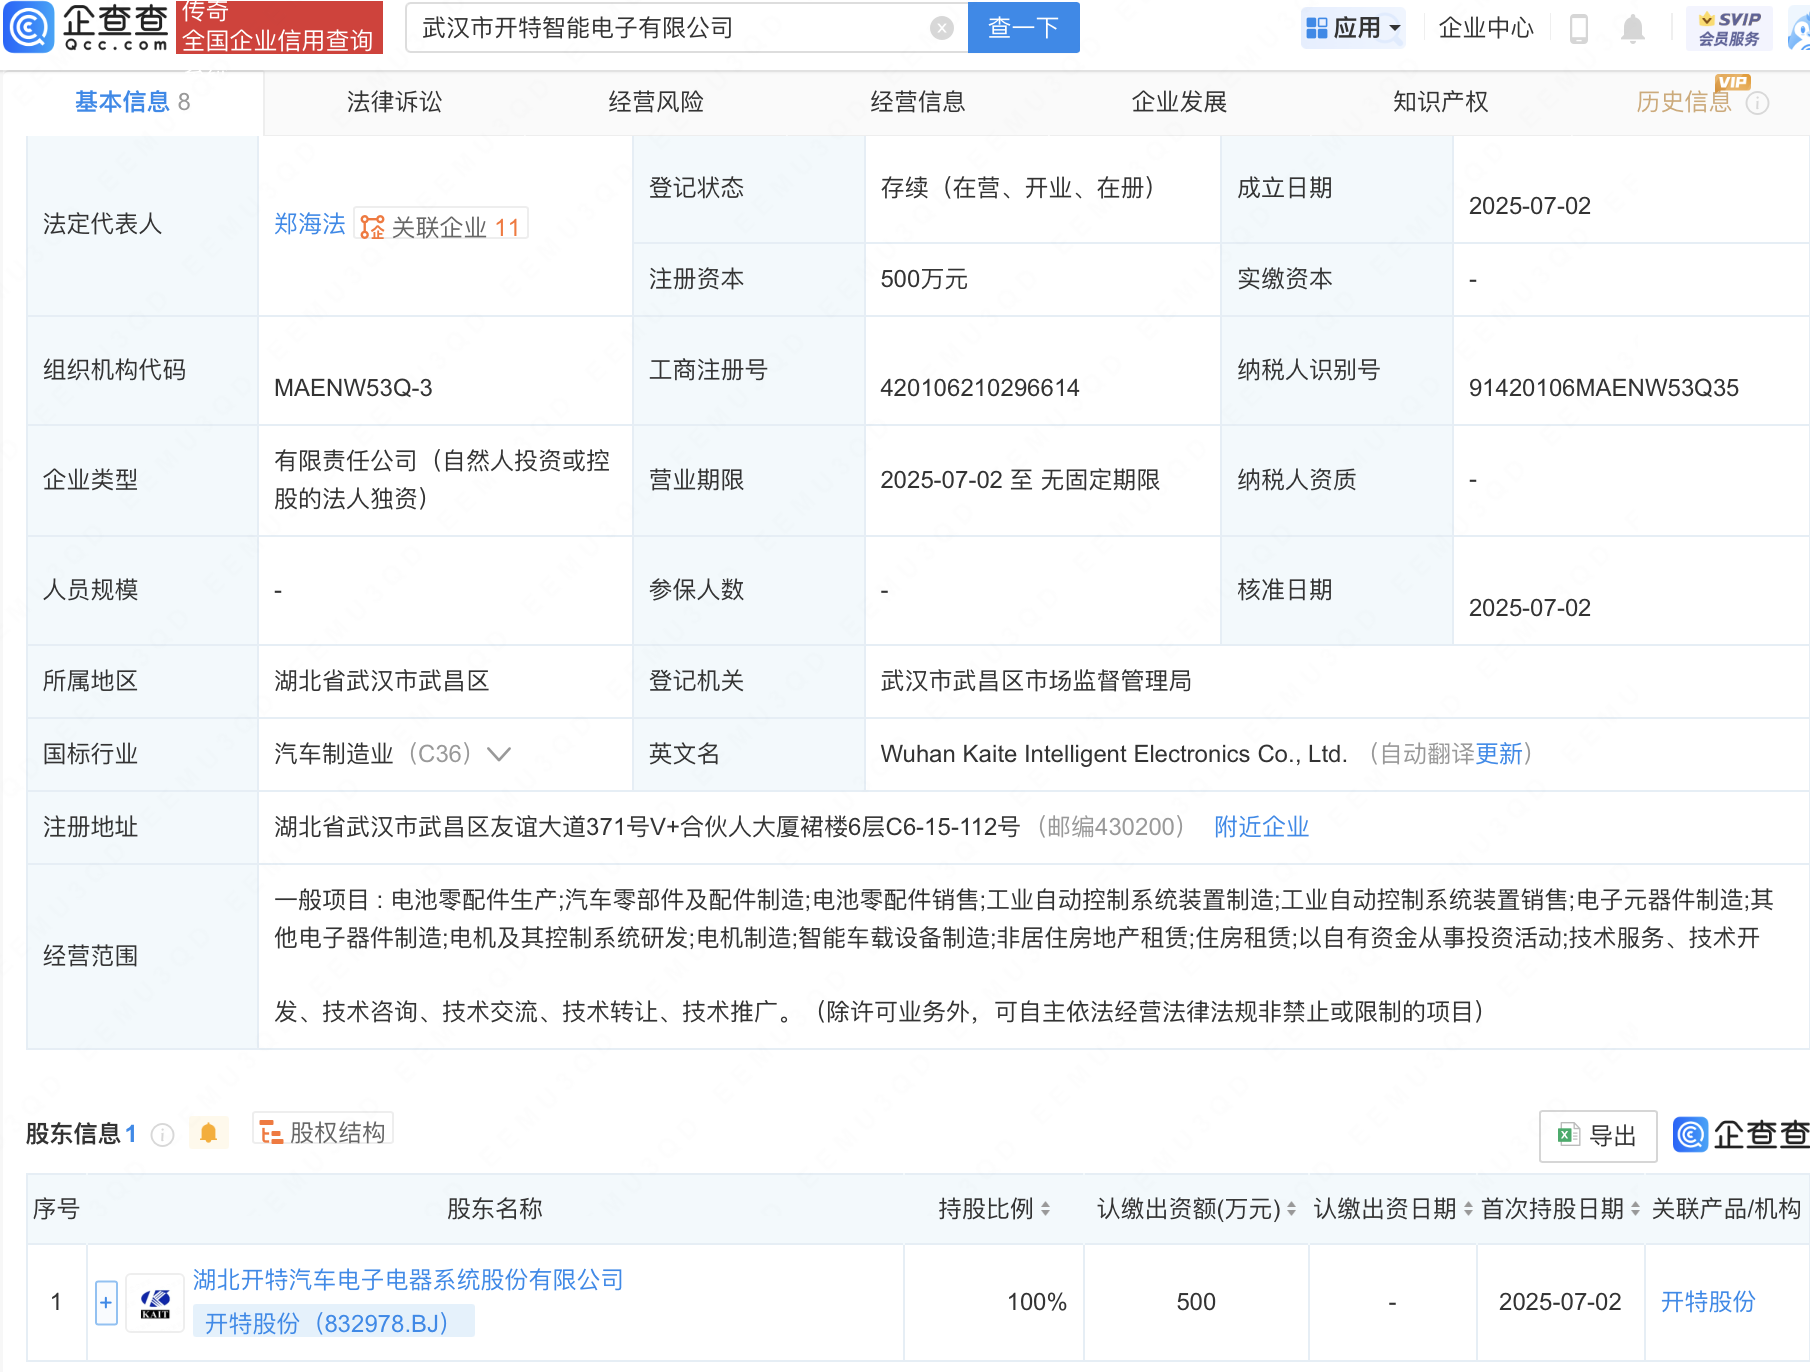Click the 500万元 registered capital value
Viewport: 1810px width, 1372px height.
[x=924, y=279]
